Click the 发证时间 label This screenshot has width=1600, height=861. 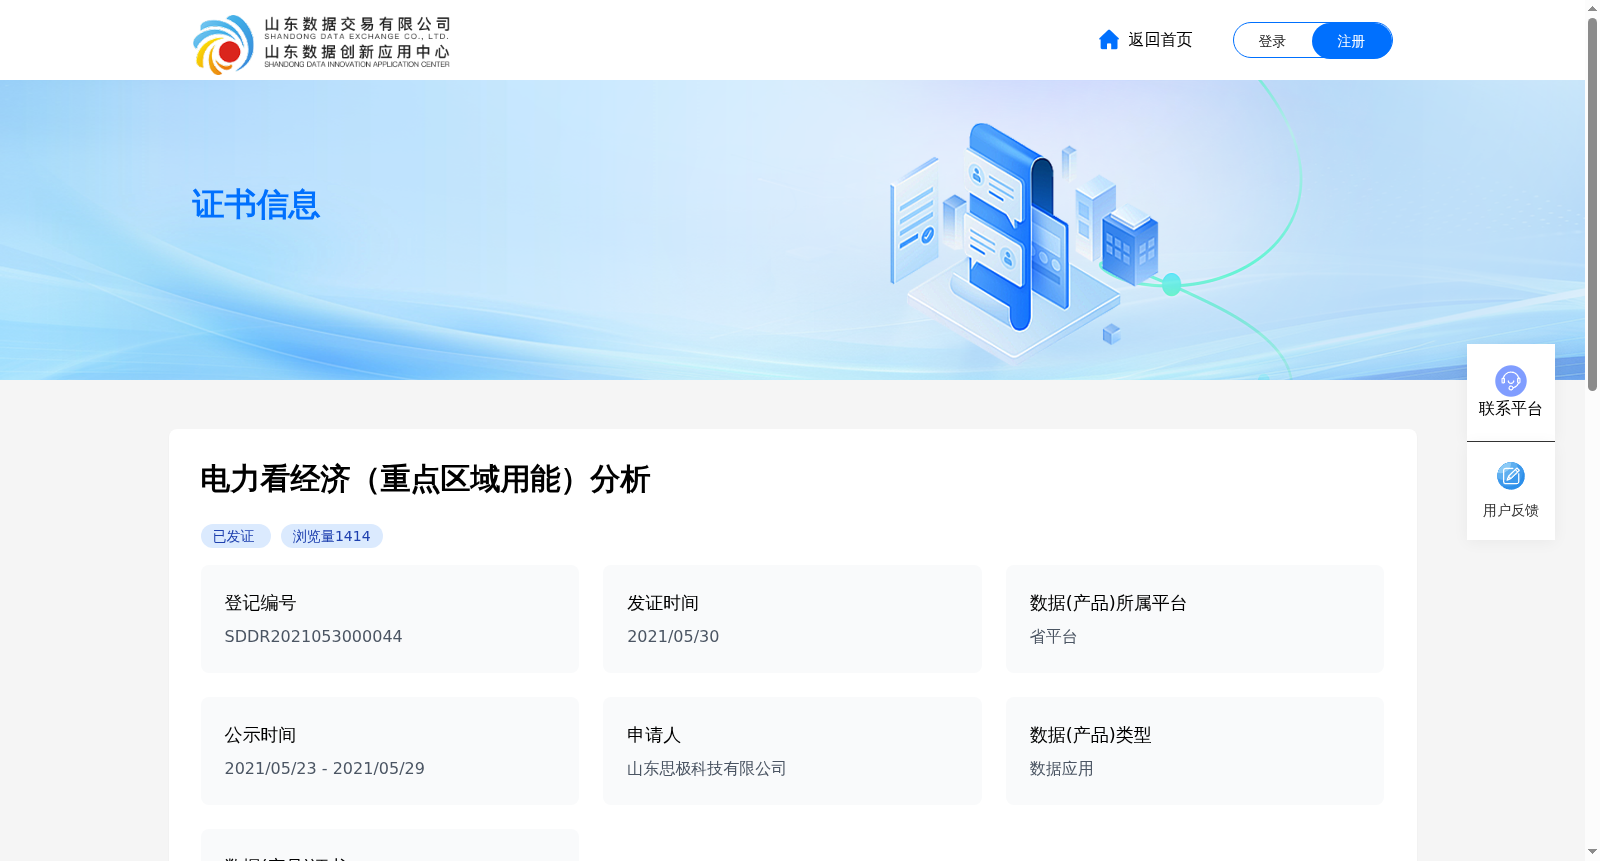click(x=663, y=603)
